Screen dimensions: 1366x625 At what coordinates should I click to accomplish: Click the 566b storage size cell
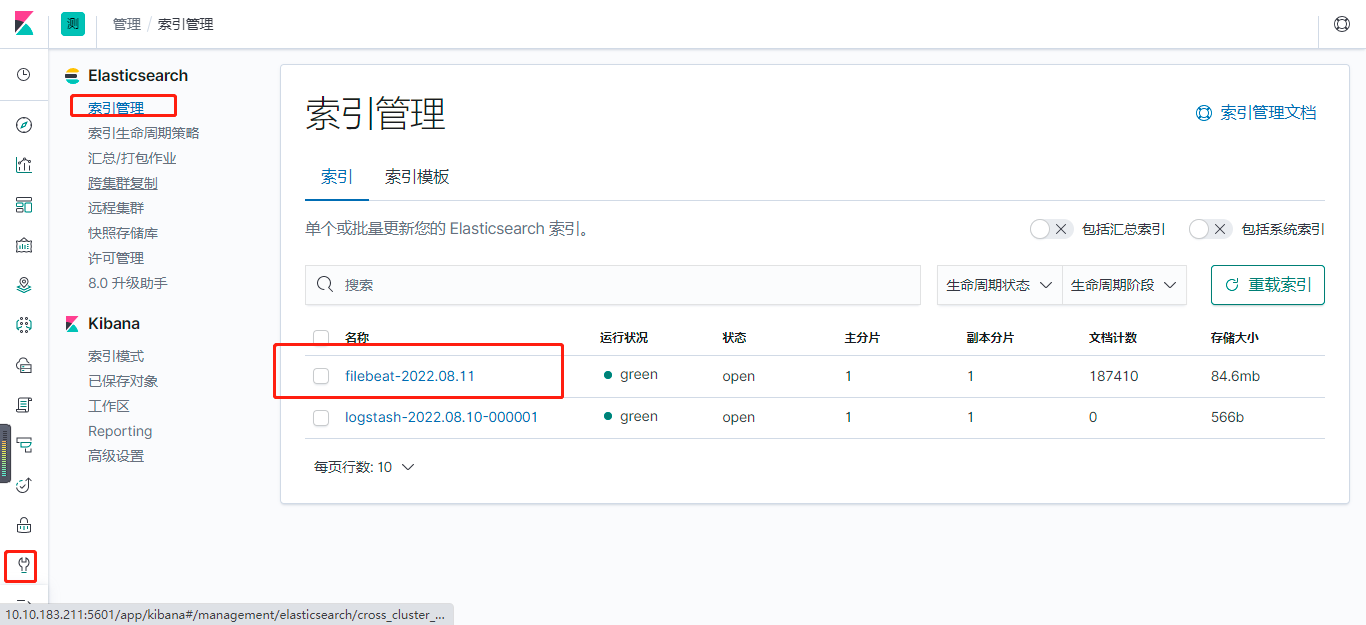tap(1227, 417)
